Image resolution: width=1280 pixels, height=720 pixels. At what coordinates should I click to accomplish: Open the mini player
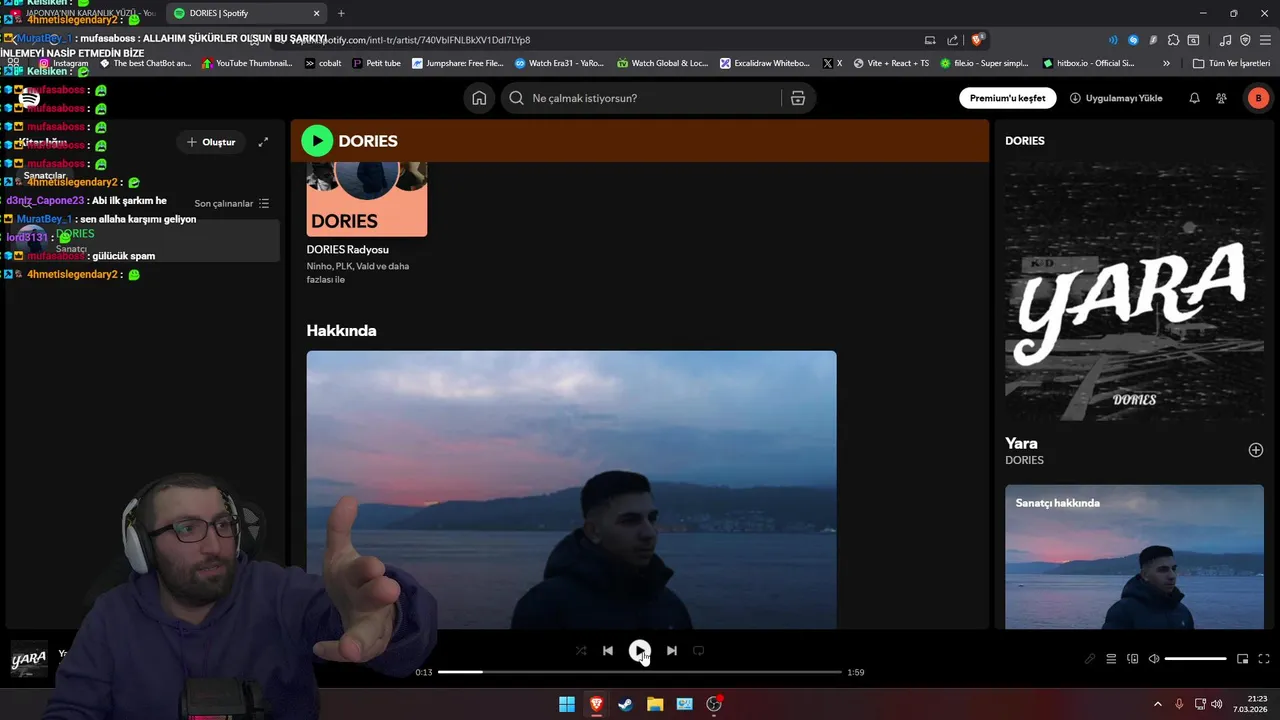1243,659
